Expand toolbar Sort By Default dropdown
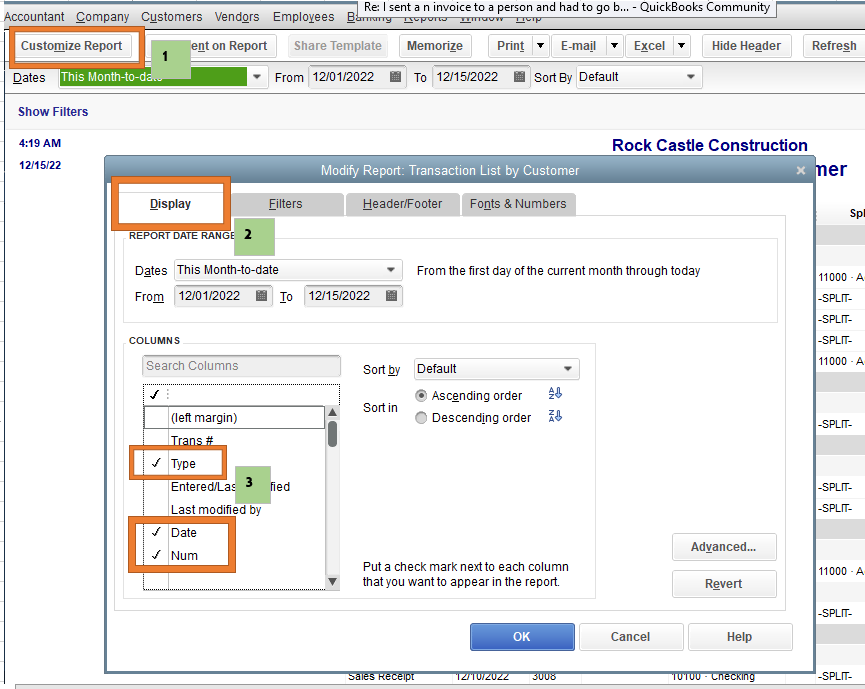This screenshot has width=865, height=689. click(x=691, y=77)
